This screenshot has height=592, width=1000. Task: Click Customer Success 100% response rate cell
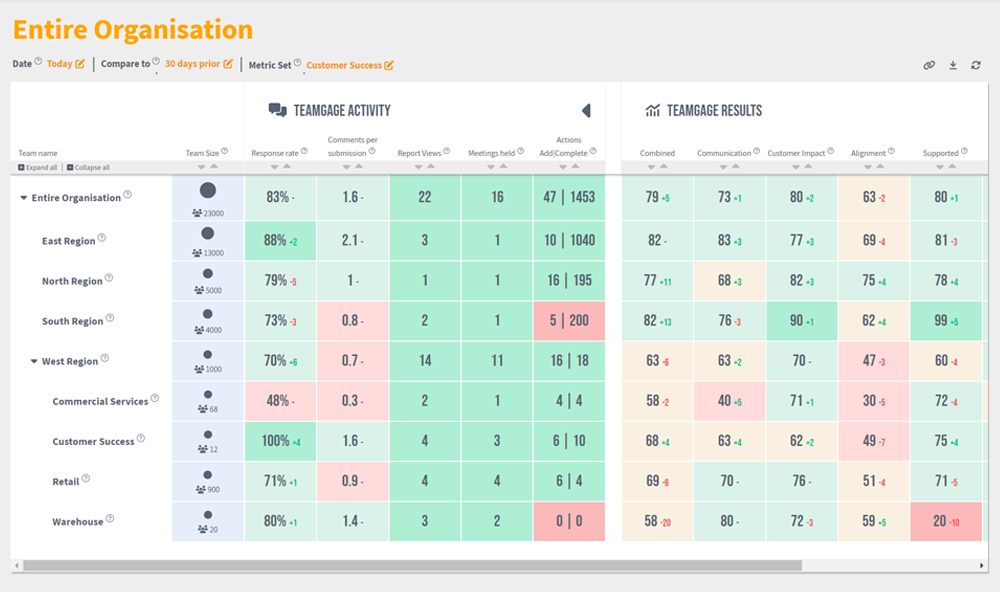[281, 441]
